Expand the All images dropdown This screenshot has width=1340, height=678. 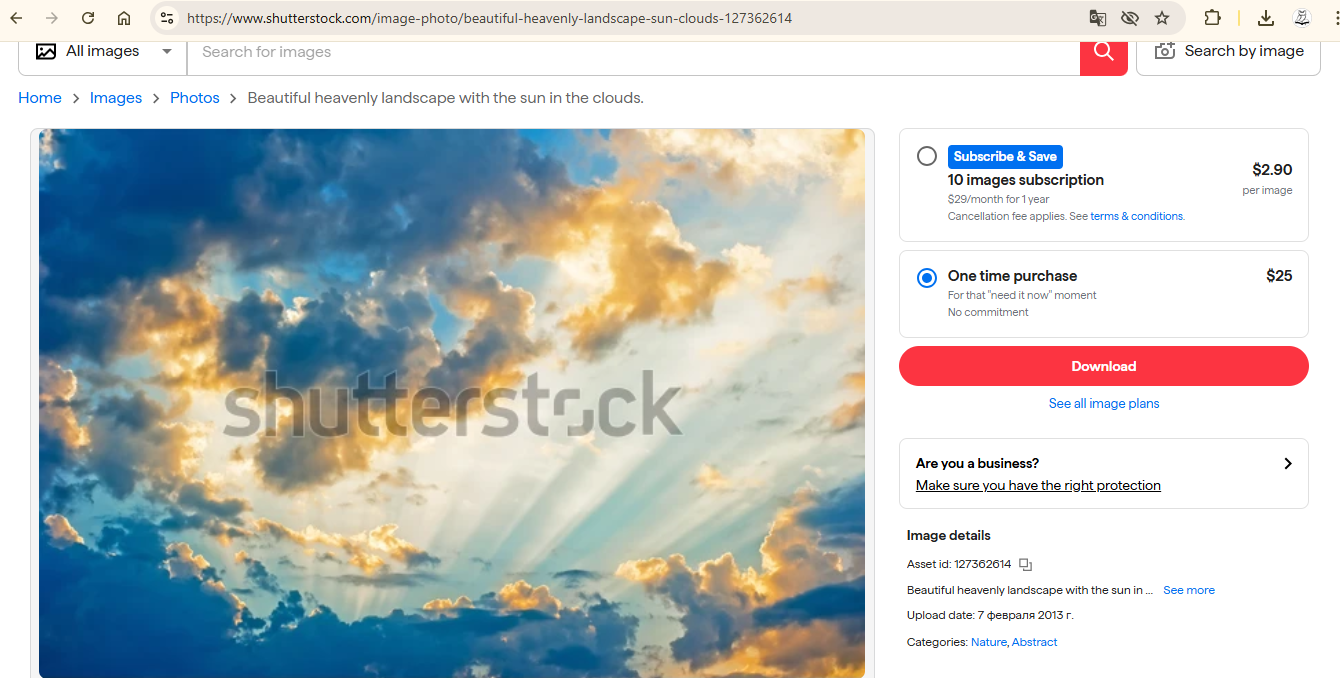point(103,52)
